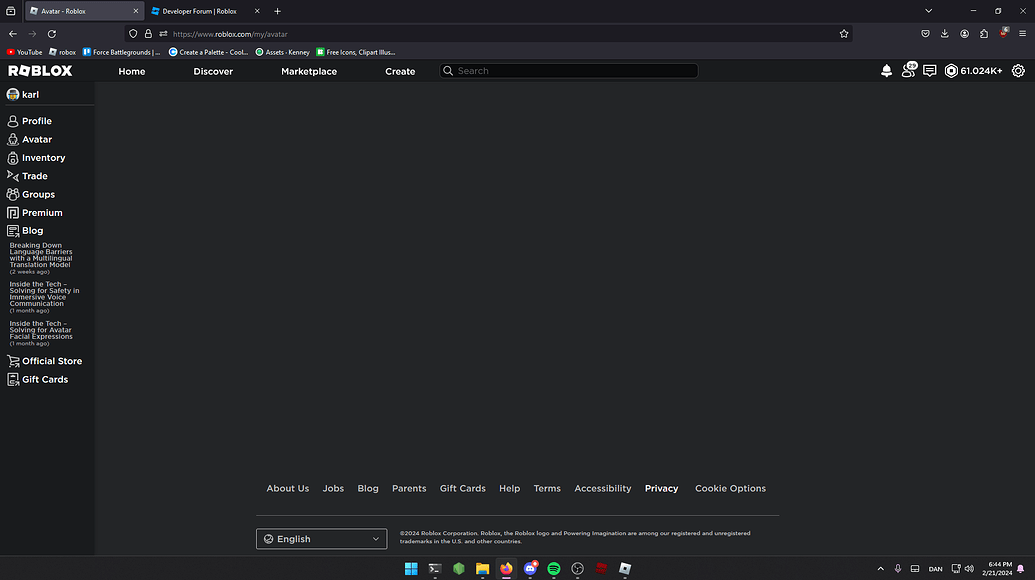Open the Save to Pocket icon
Screen dimensions: 1035x580
click(x=925, y=34)
